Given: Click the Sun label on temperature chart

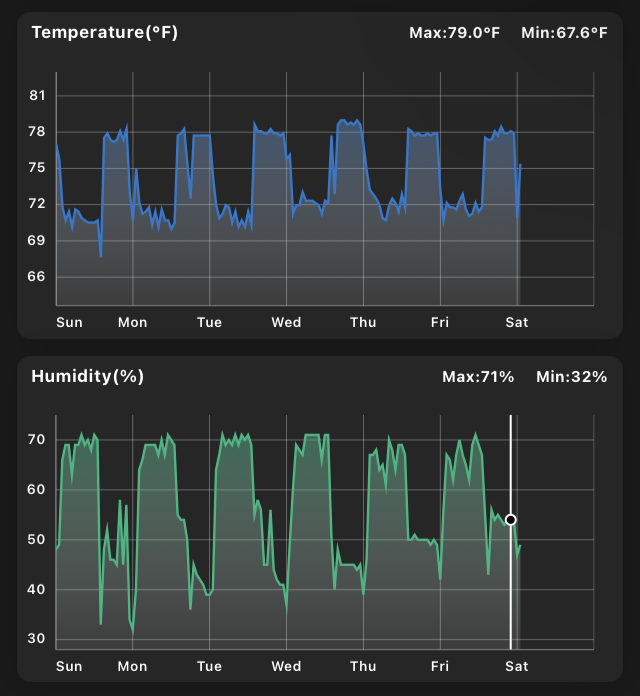Looking at the screenshot, I should [x=69, y=322].
